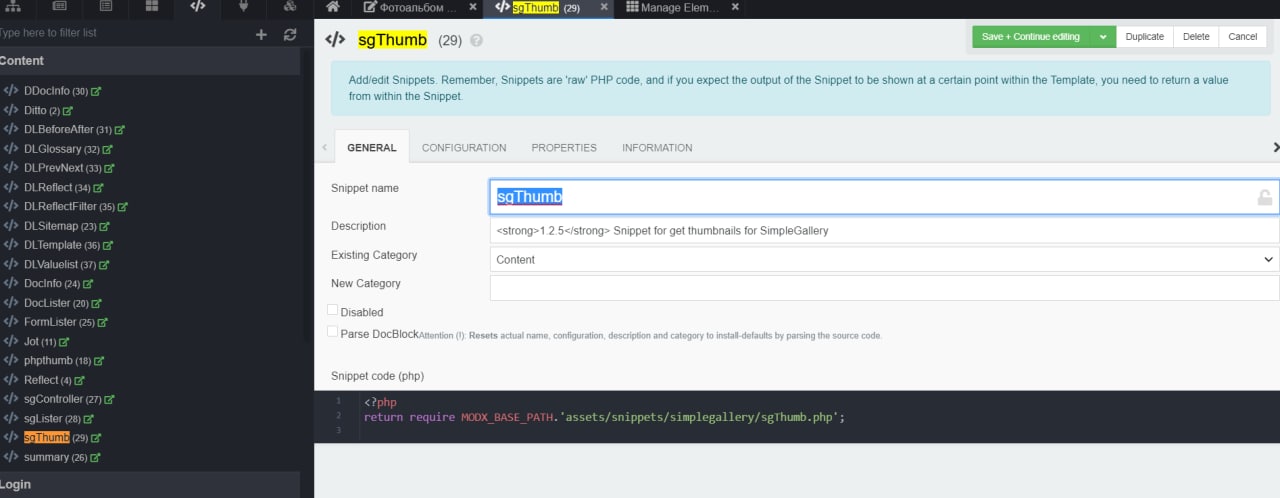Open sgThumb in new window icon
The width and height of the screenshot is (1280, 498).
tap(97, 438)
